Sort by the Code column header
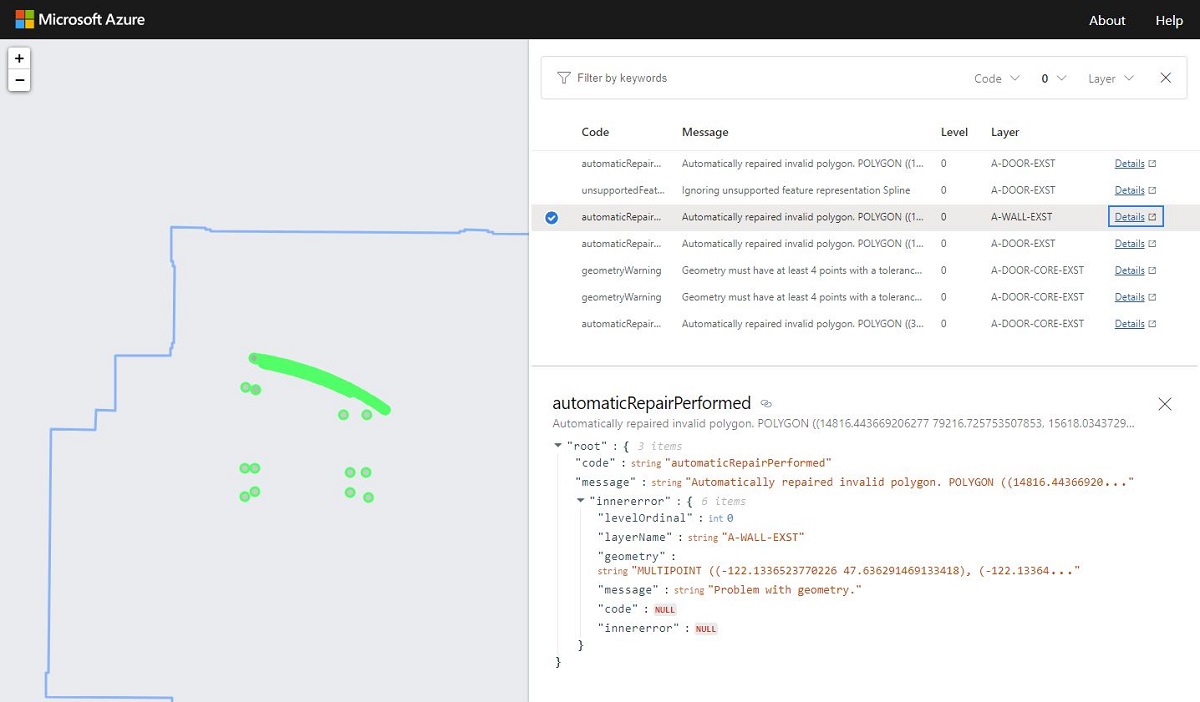The width and height of the screenshot is (1200, 702). point(595,132)
